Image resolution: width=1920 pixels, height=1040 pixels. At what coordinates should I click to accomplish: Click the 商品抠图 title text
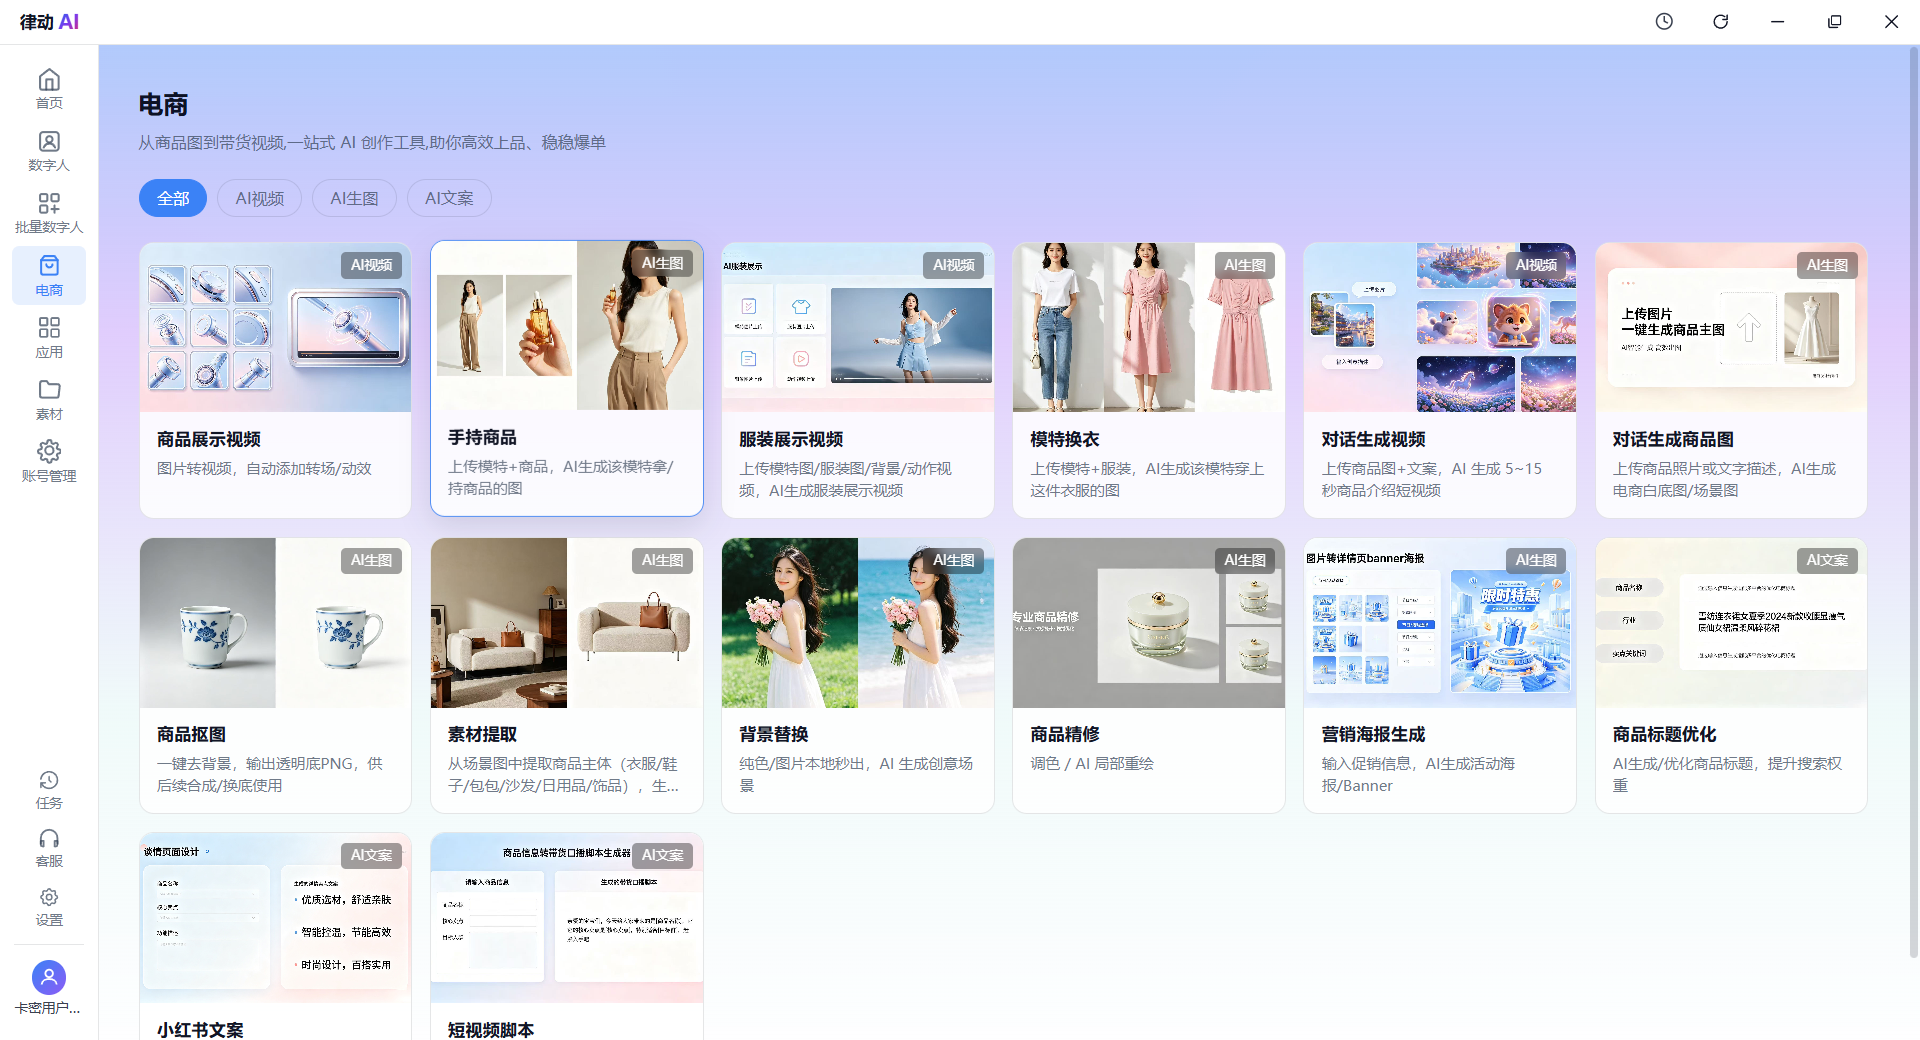[191, 734]
